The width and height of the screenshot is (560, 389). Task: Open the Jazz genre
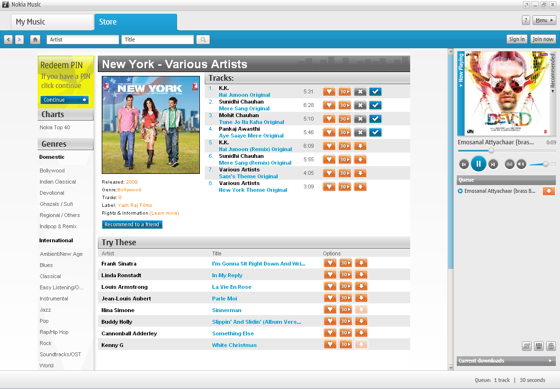pyautogui.click(x=45, y=310)
